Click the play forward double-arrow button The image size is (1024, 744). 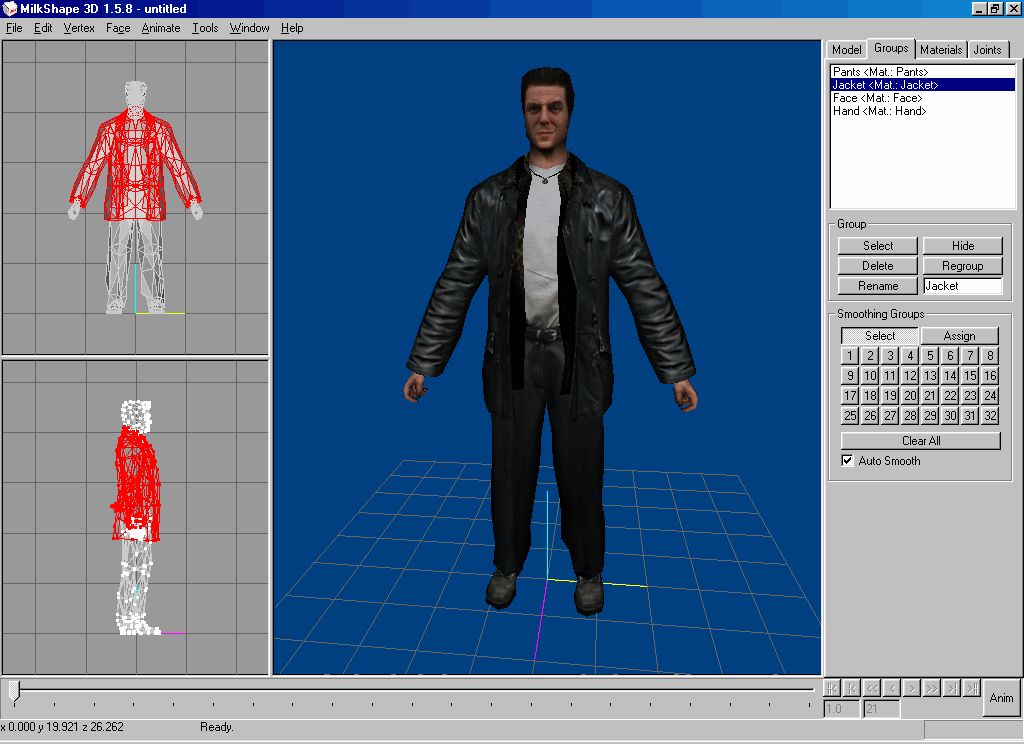933,688
